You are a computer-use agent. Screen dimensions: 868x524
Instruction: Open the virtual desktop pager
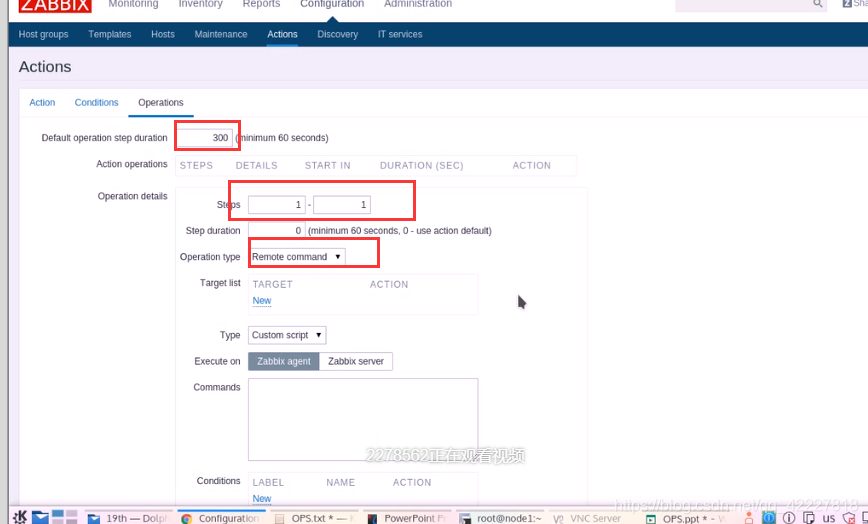point(64,517)
